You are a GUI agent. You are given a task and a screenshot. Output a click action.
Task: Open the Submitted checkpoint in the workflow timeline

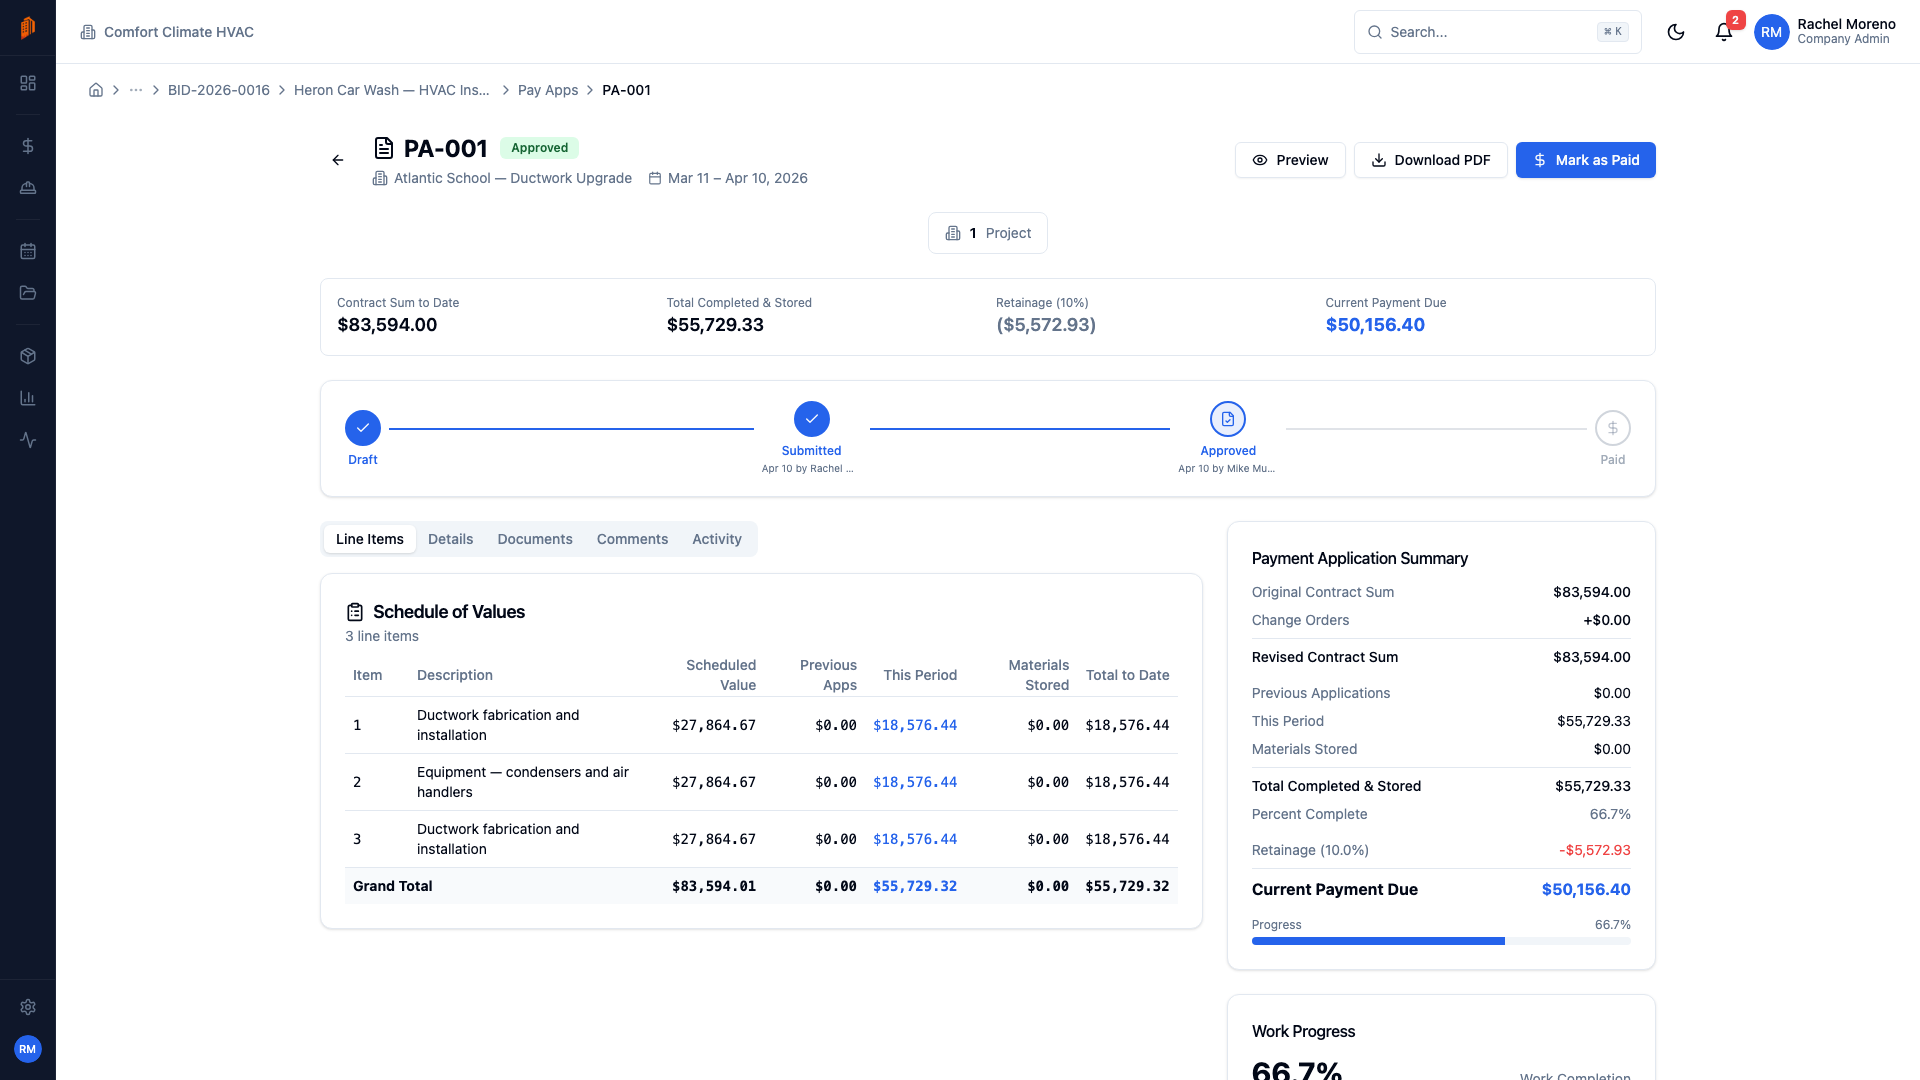[x=811, y=419]
